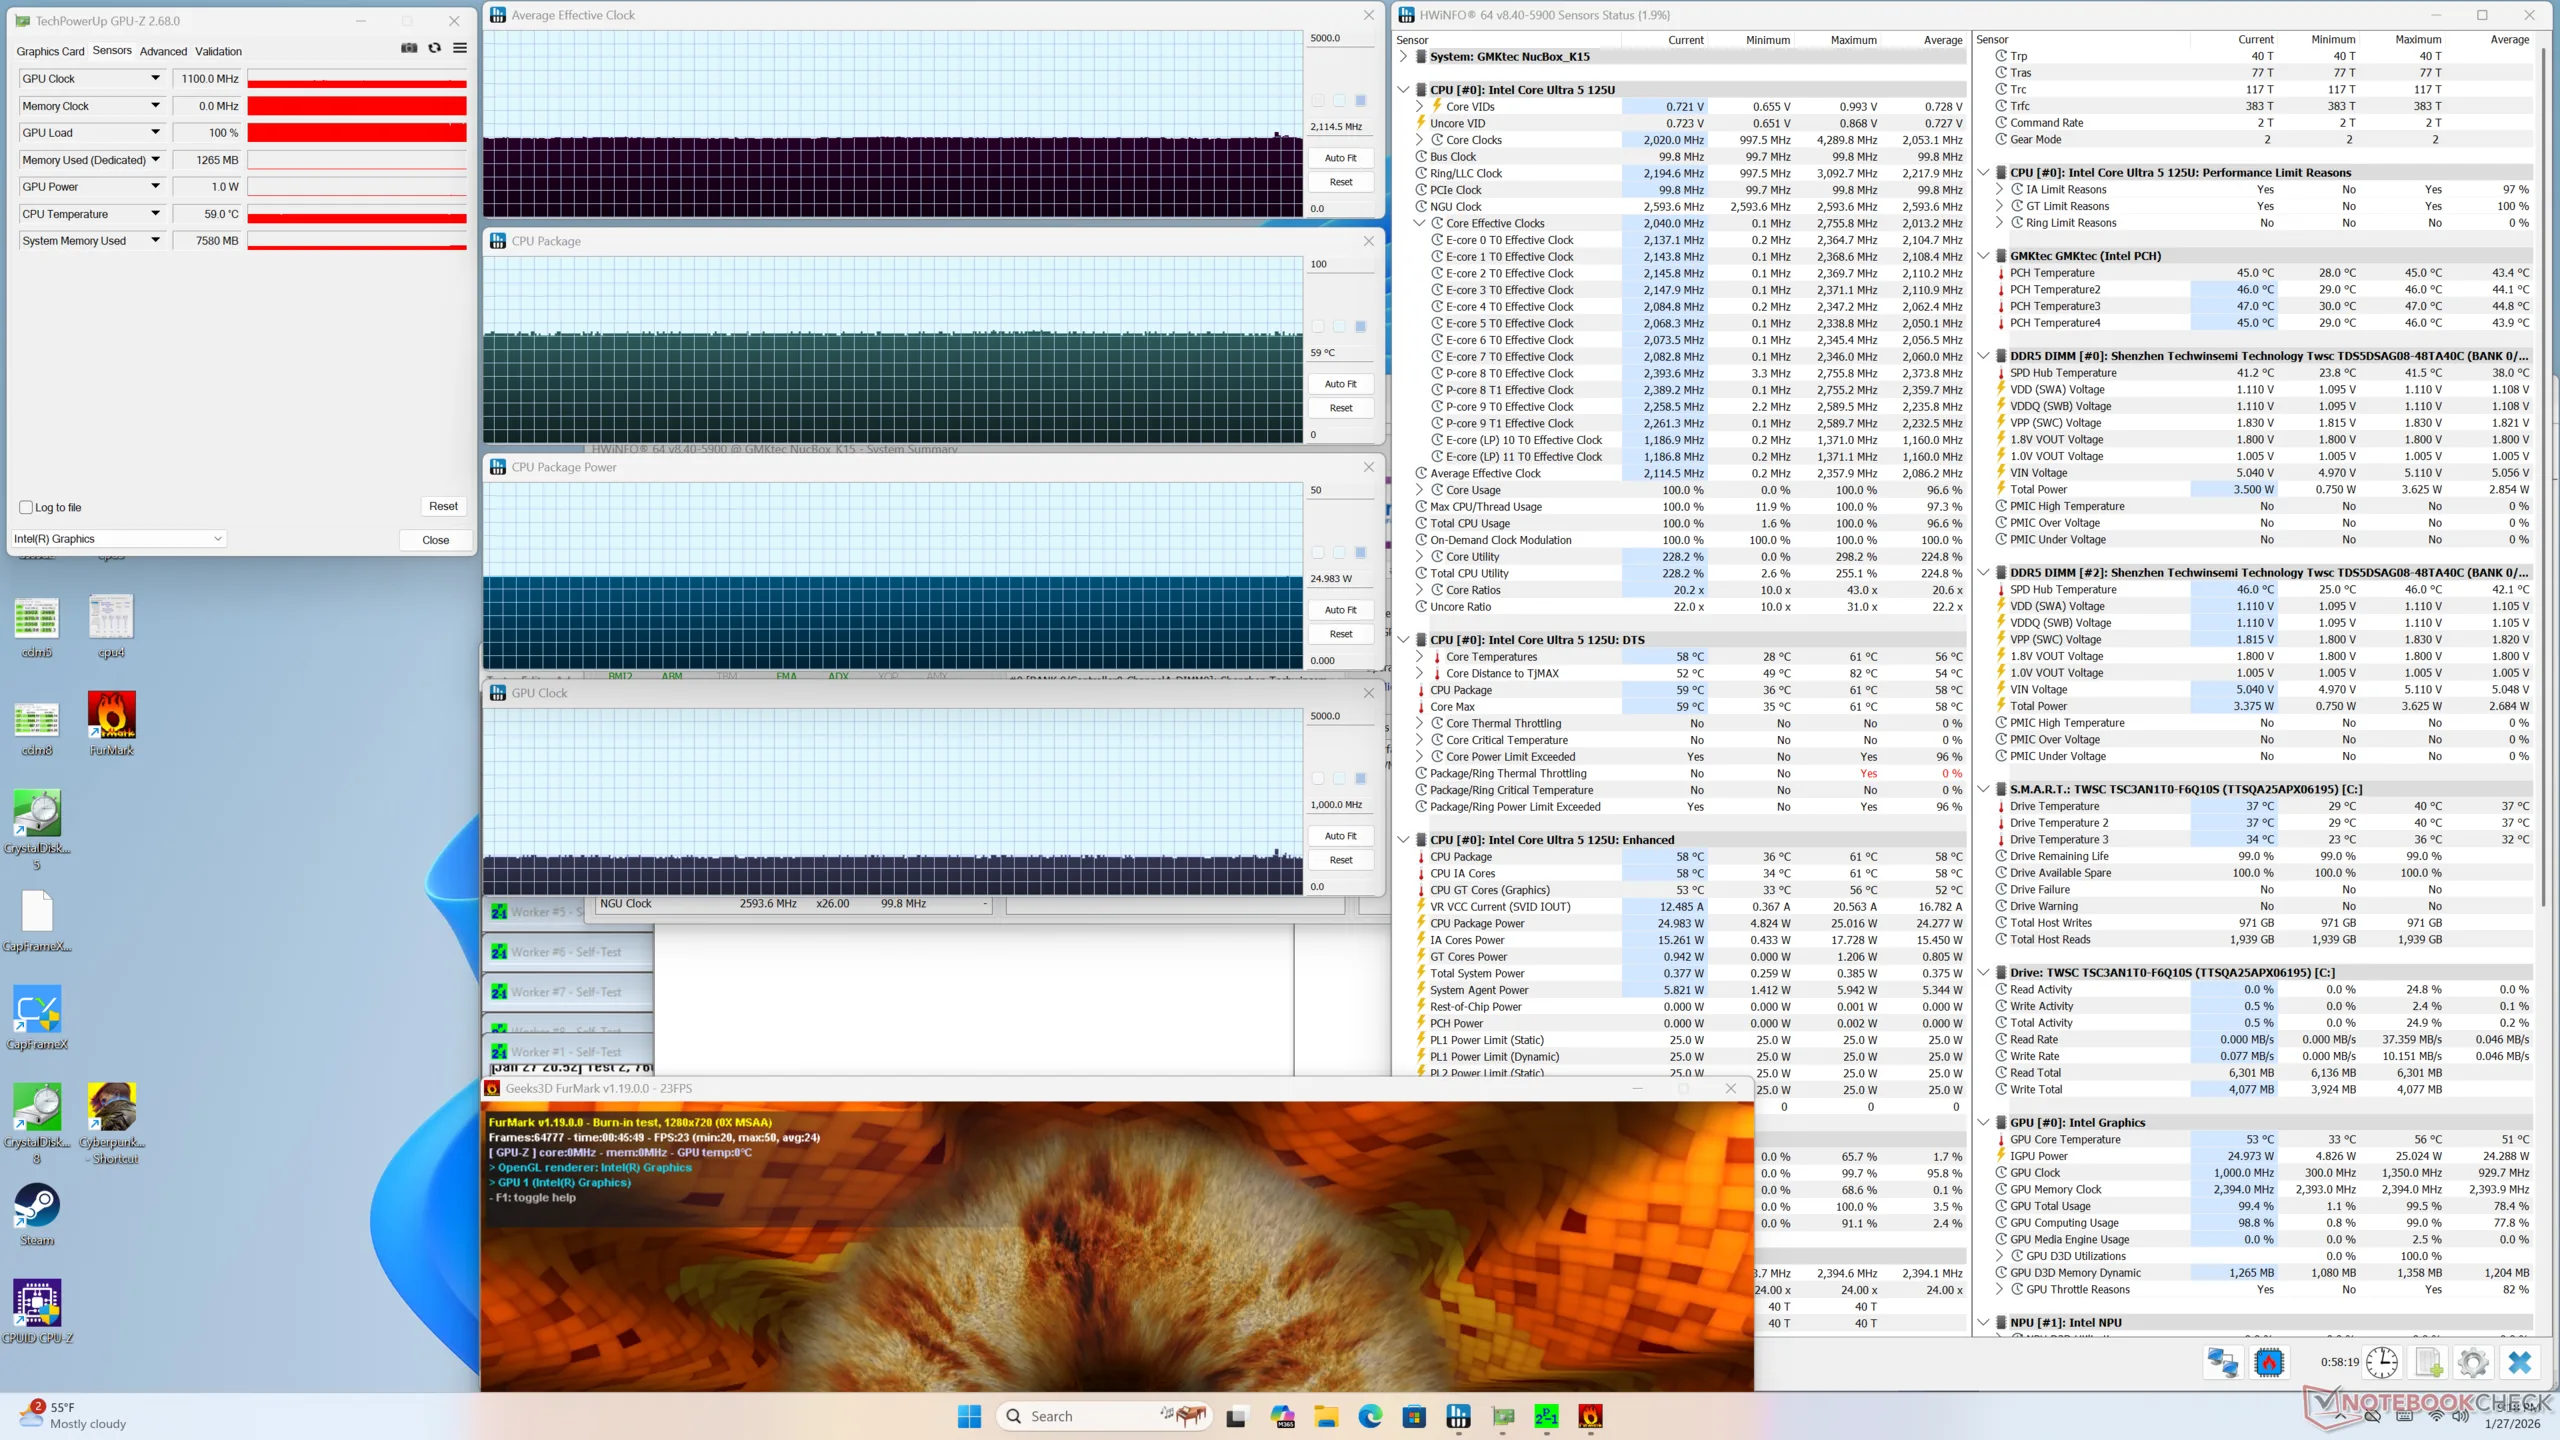
Task: Click GPU-Z refresh icon
Action: click(434, 48)
